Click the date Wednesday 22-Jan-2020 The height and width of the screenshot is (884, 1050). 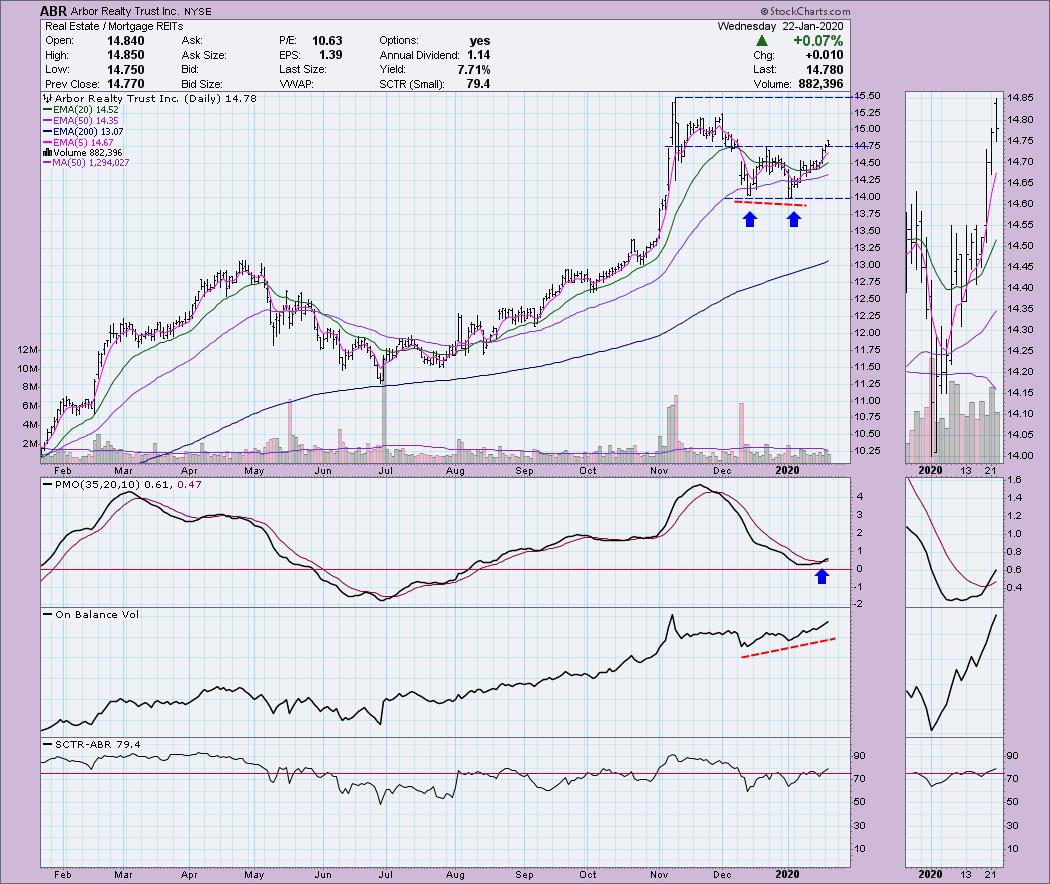pyautogui.click(x=780, y=26)
